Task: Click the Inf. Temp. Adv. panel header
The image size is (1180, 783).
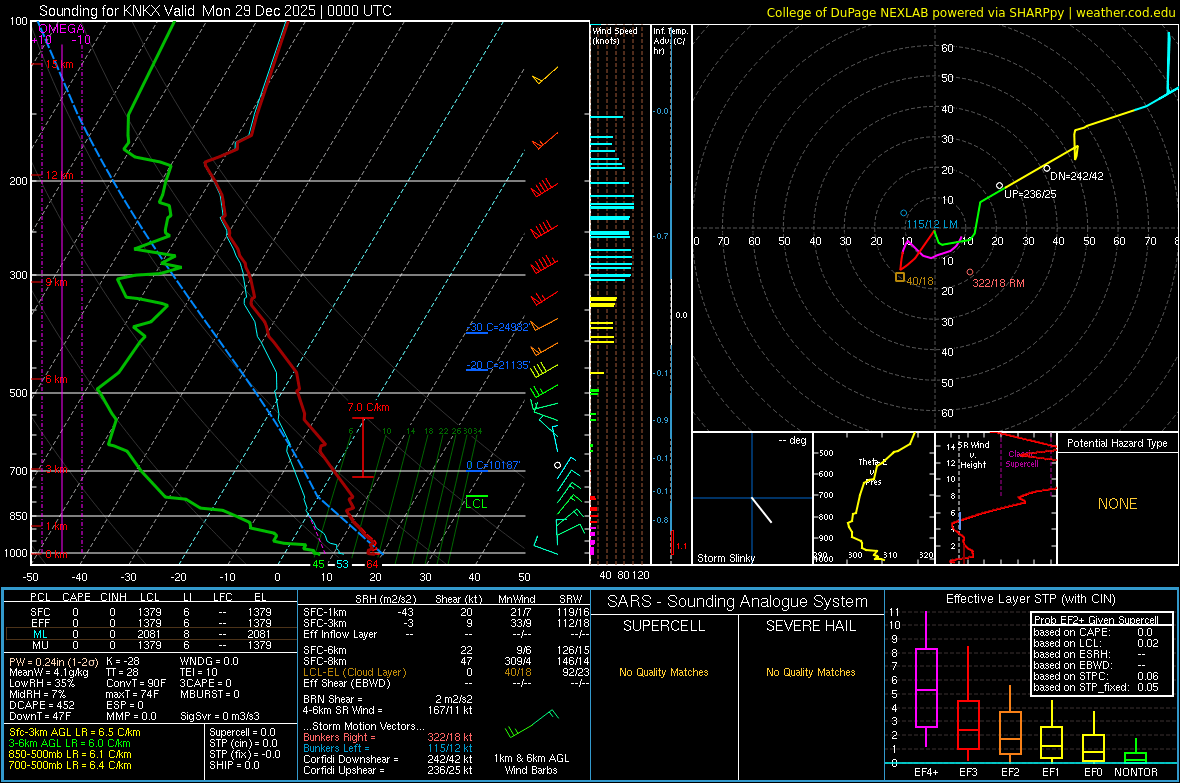Action: (670, 41)
